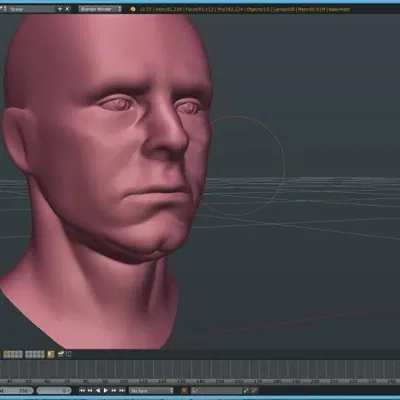This screenshot has width=400, height=400.
Task: Click the current frame field showing 0
Action: pyautogui.click(x=54, y=390)
